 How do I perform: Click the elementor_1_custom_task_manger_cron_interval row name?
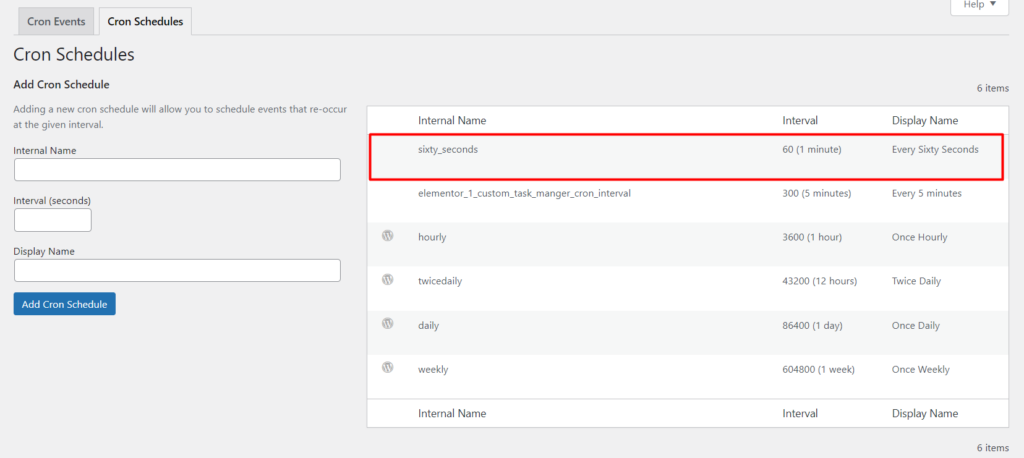point(524,193)
